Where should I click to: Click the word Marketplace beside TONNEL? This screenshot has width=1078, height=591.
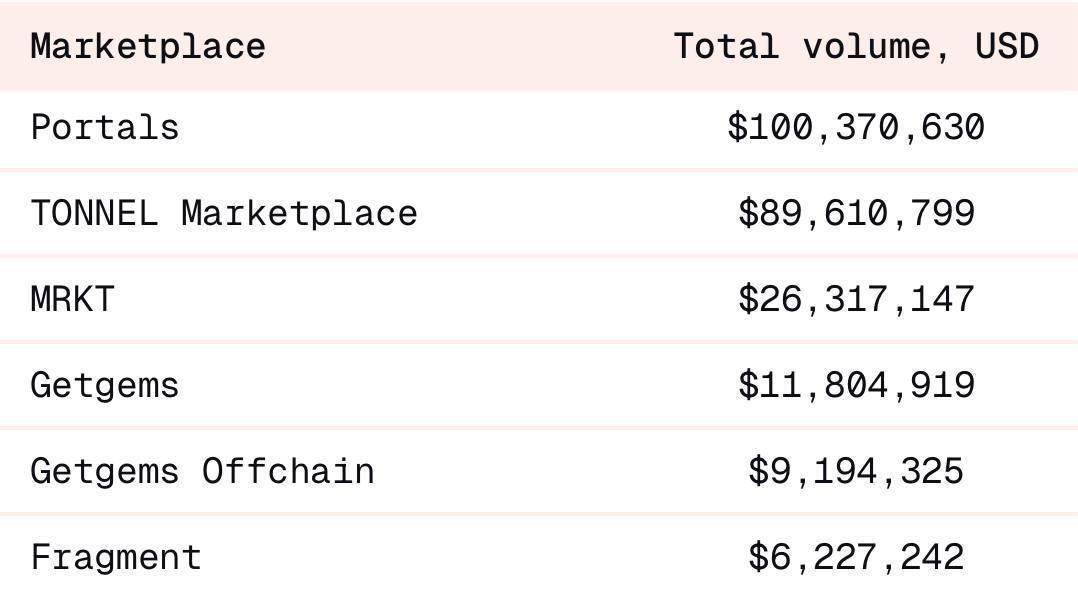pyautogui.click(x=299, y=213)
